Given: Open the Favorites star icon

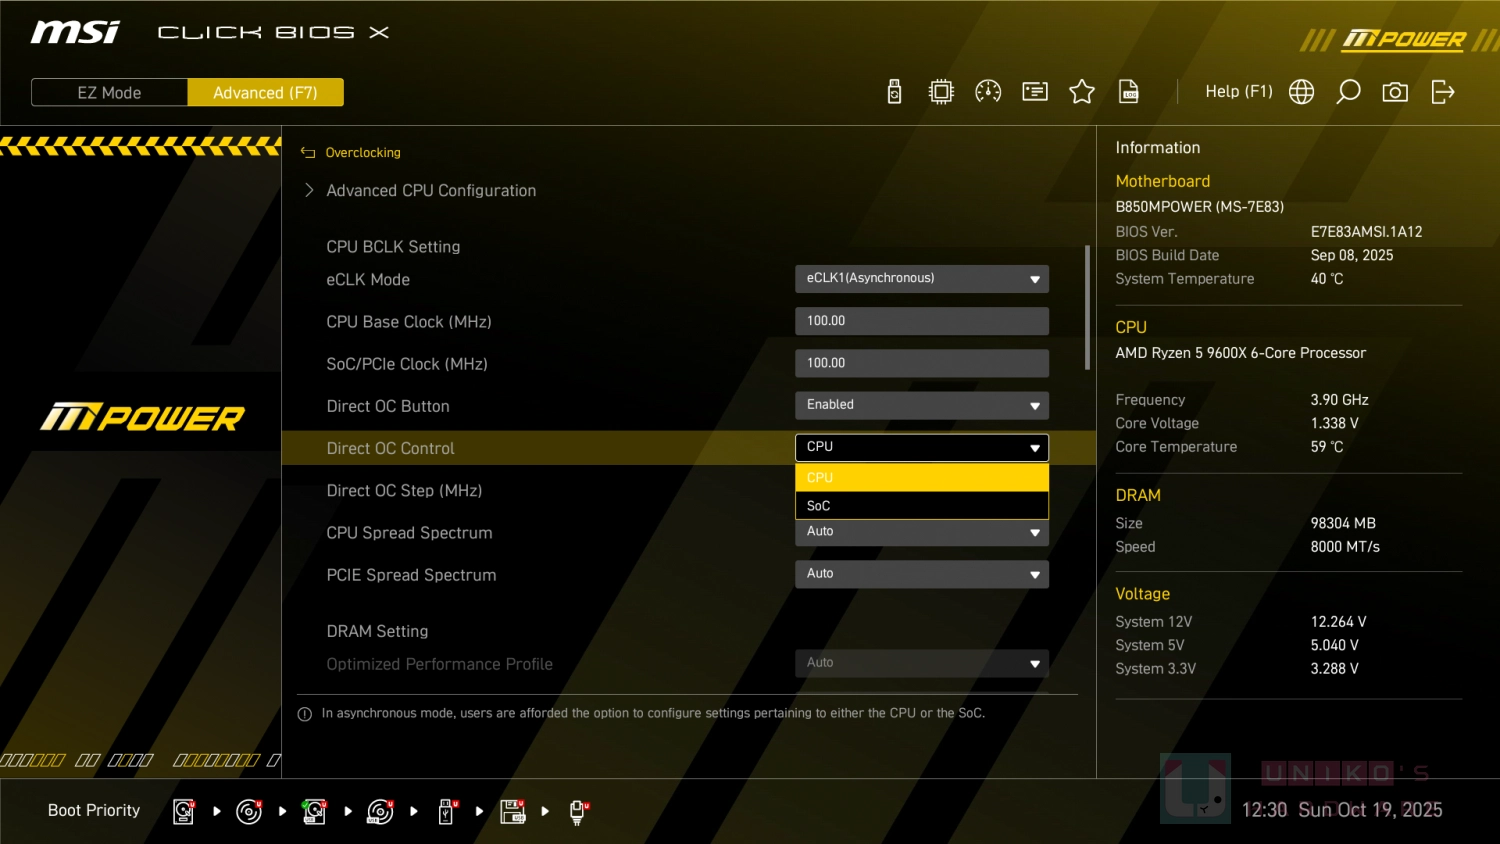Looking at the screenshot, I should coord(1082,92).
